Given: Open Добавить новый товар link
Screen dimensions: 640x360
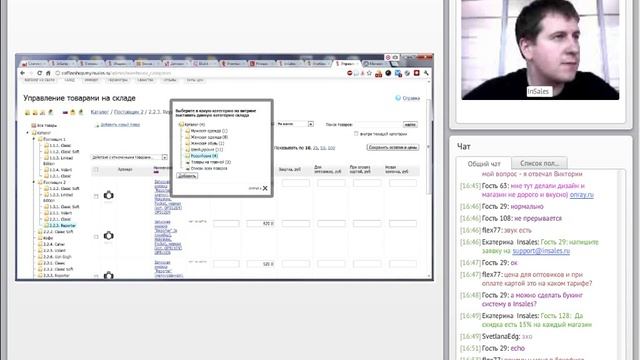Looking at the screenshot, I should tap(120, 124).
